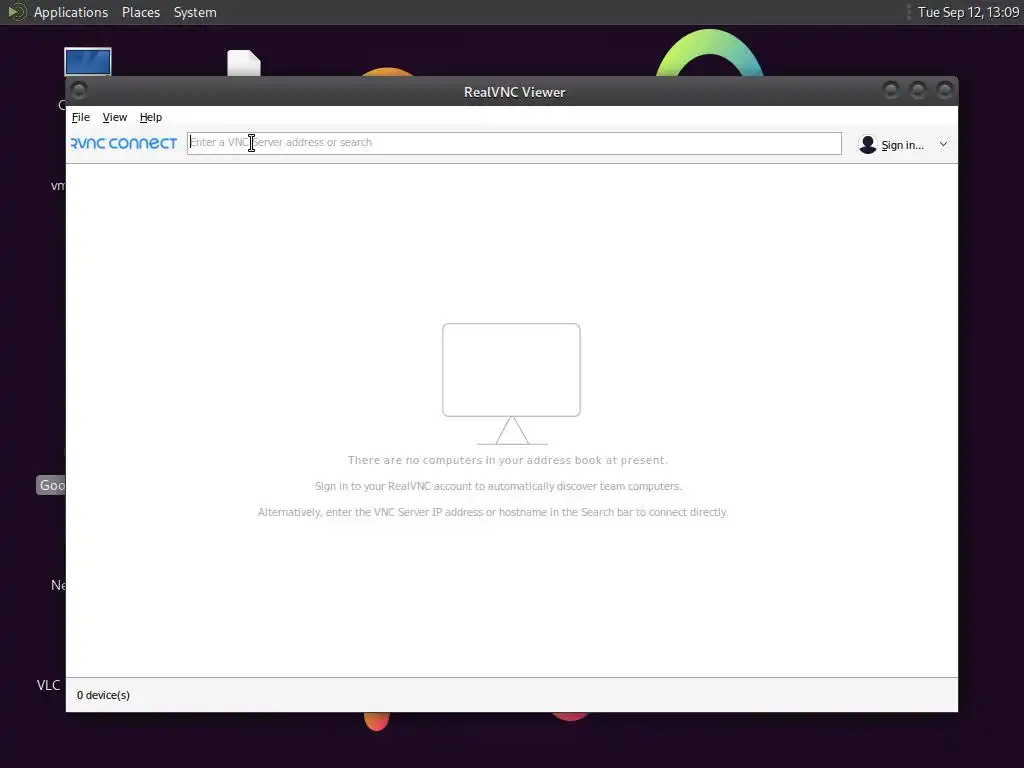Open the Help menu

(151, 118)
